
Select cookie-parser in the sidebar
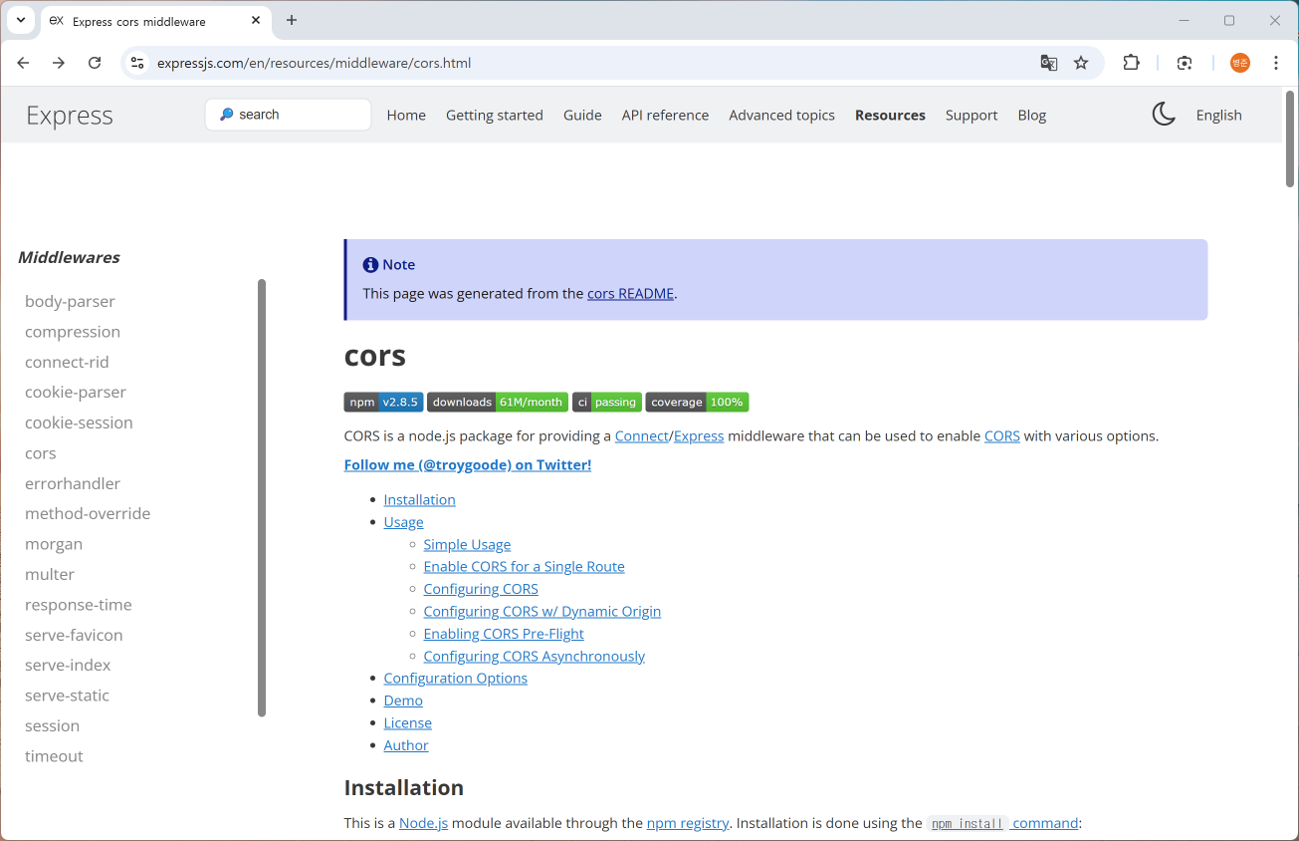(x=75, y=392)
